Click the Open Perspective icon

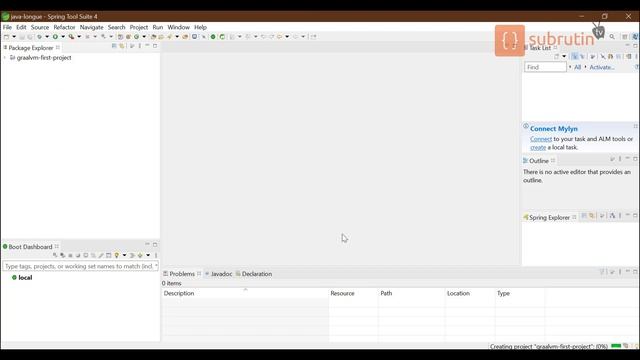click(624, 37)
